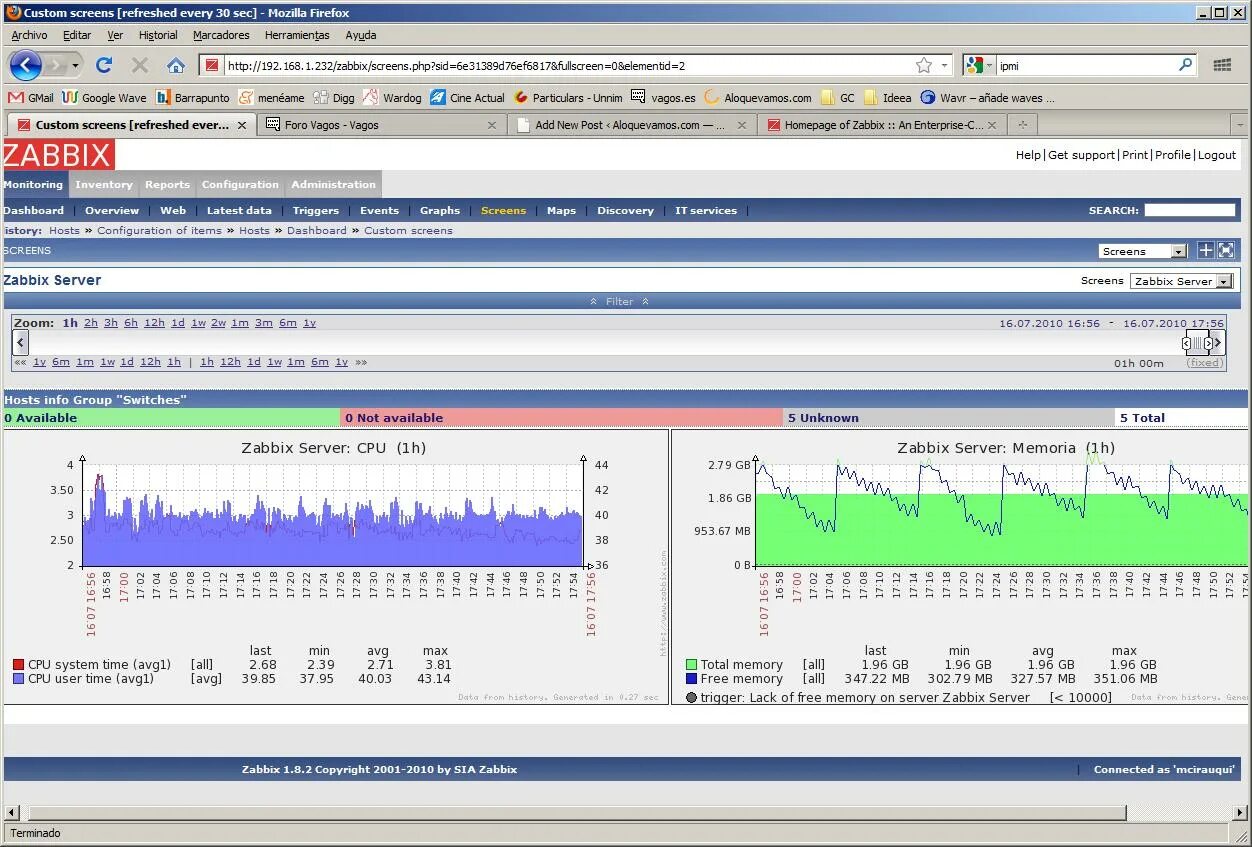Viewport: 1252px width, 847px height.
Task: Click the browser URL address field
Action: 566,65
